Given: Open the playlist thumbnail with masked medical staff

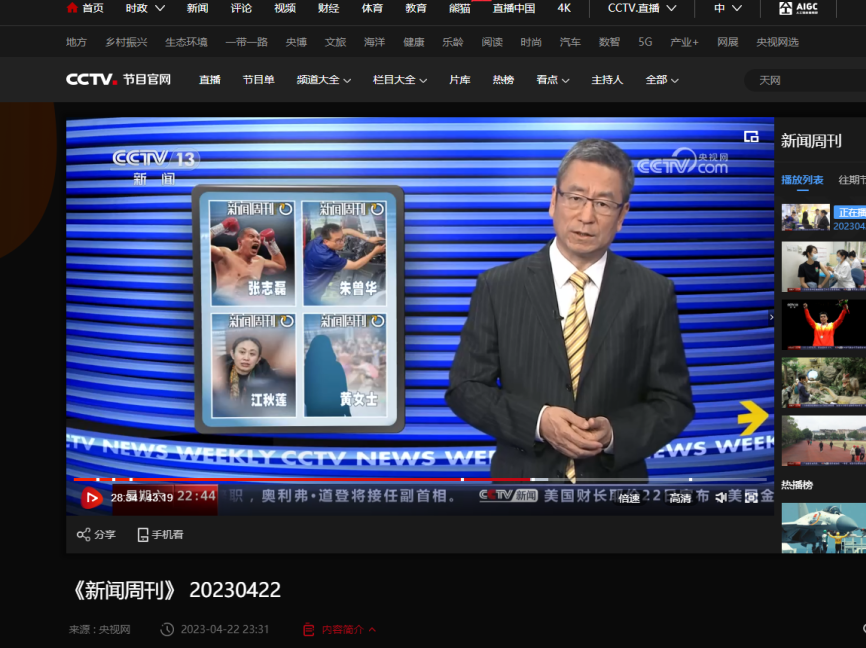Looking at the screenshot, I should [823, 266].
